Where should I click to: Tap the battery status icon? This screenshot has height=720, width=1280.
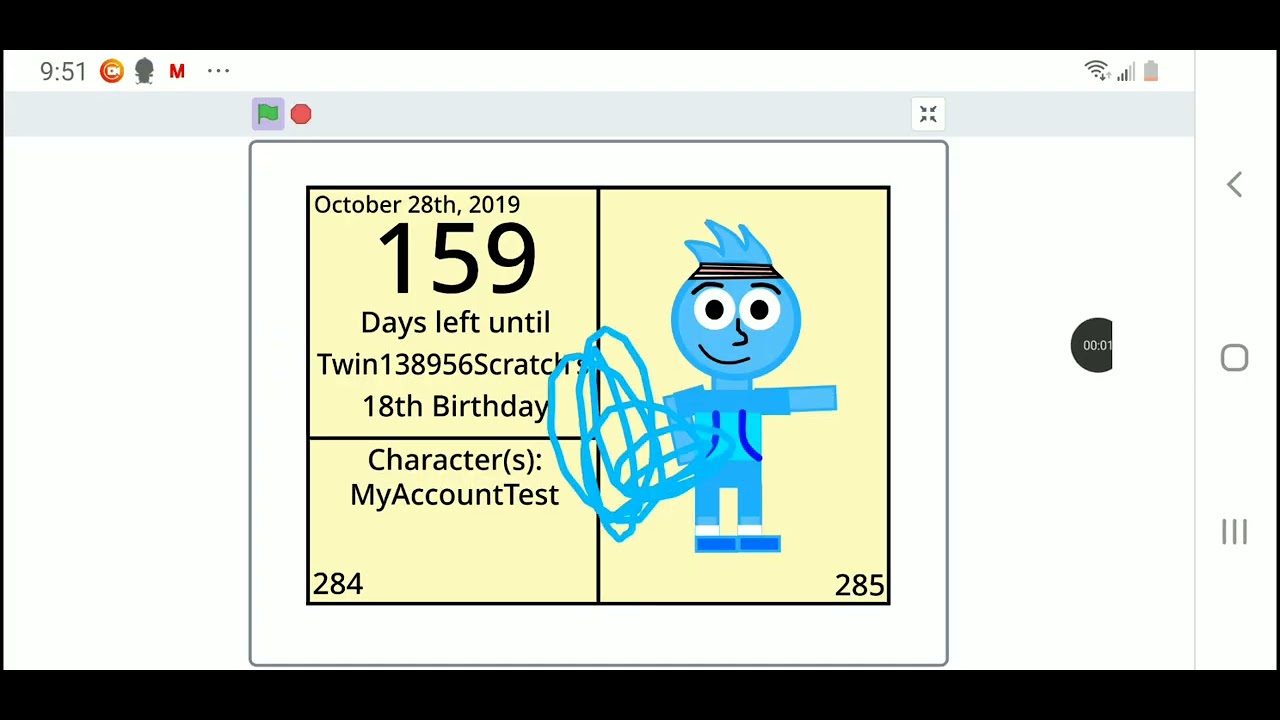pyautogui.click(x=1151, y=71)
